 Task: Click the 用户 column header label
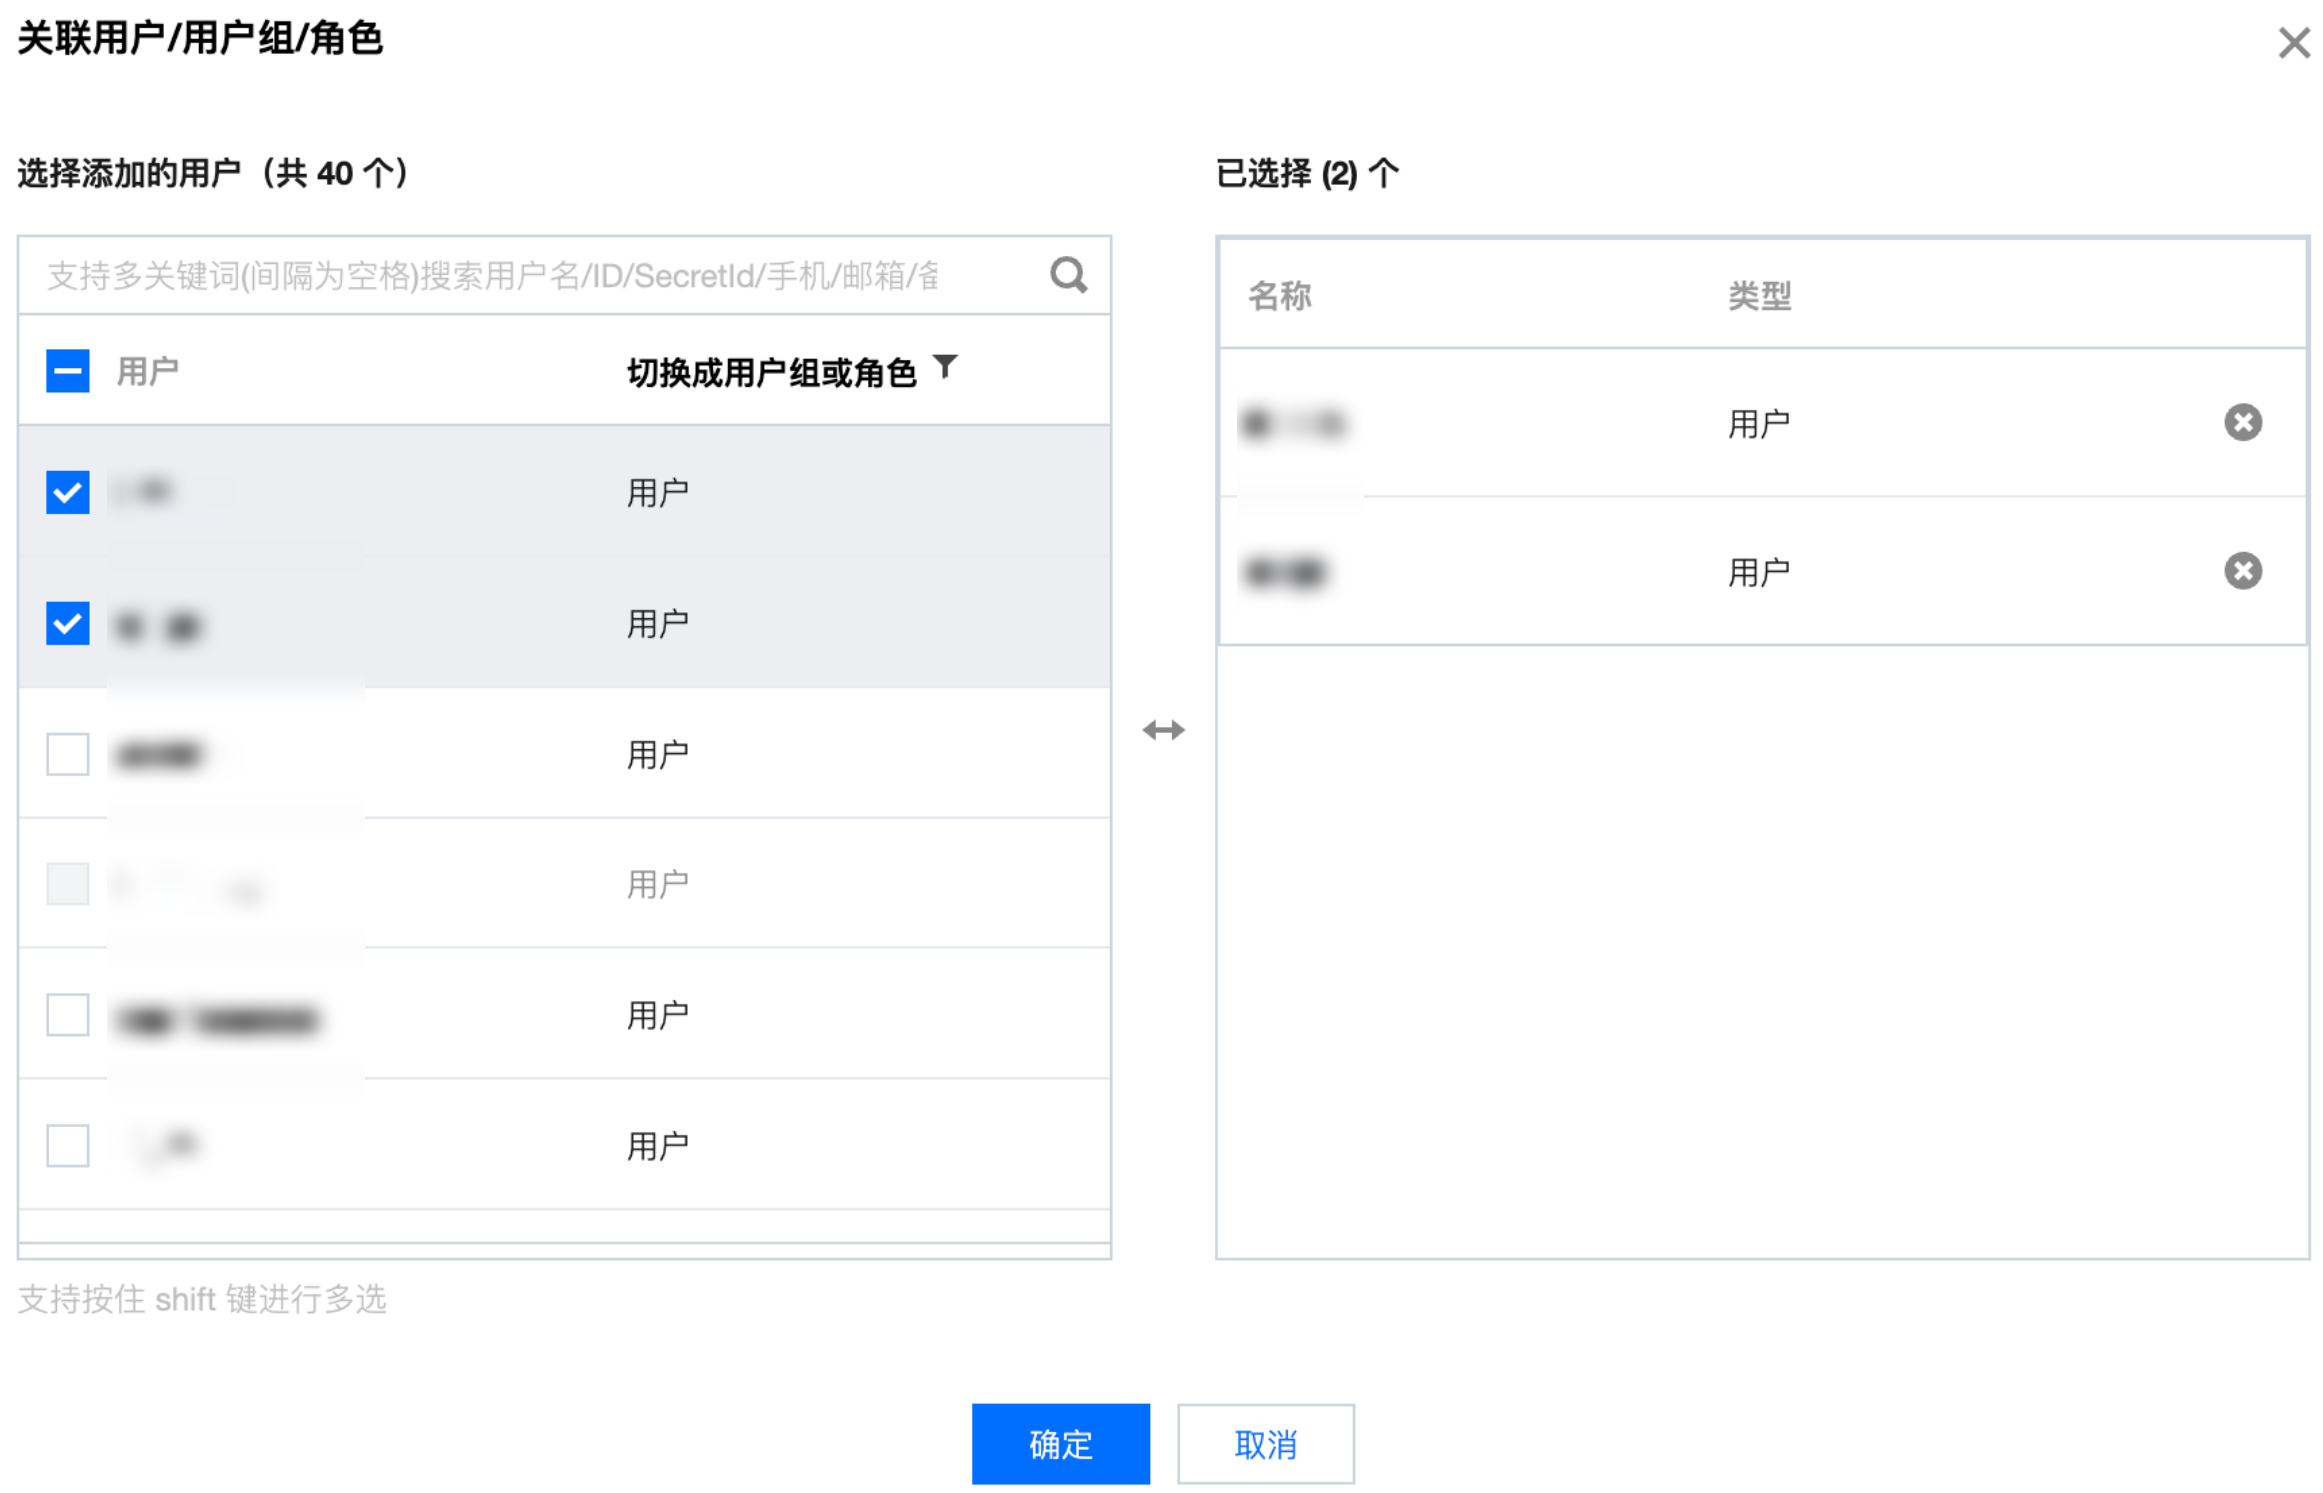(x=148, y=371)
